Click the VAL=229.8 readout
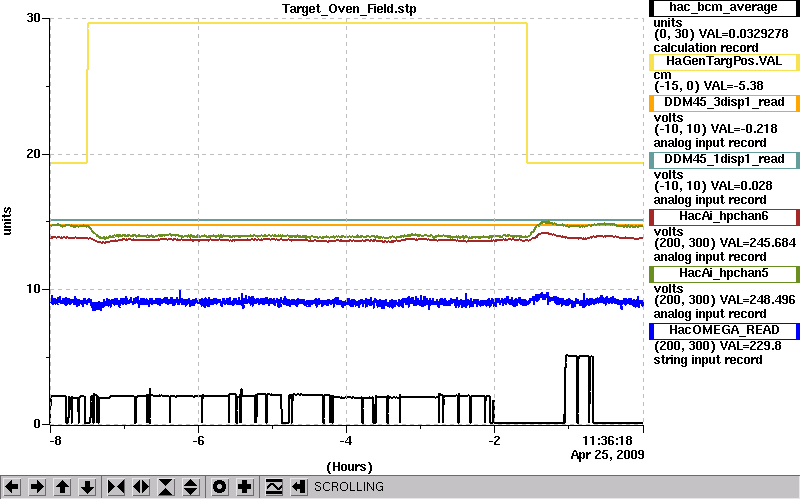800x499 pixels. click(x=751, y=346)
